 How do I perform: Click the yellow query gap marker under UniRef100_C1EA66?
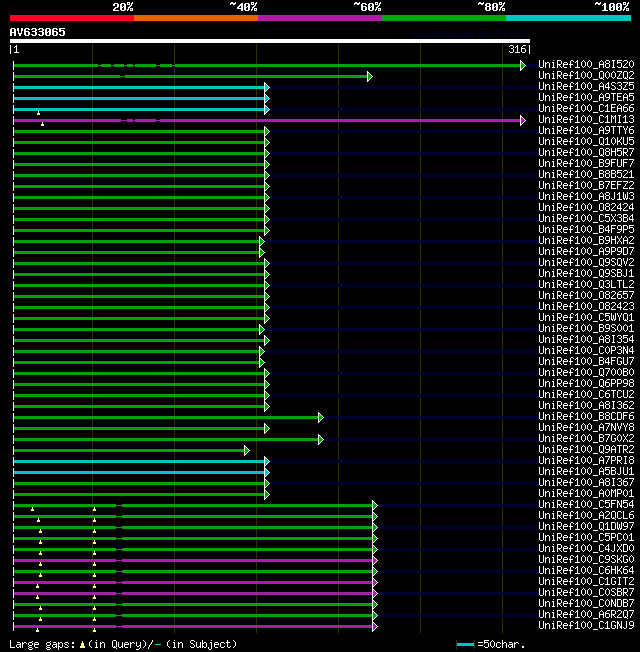point(38,113)
